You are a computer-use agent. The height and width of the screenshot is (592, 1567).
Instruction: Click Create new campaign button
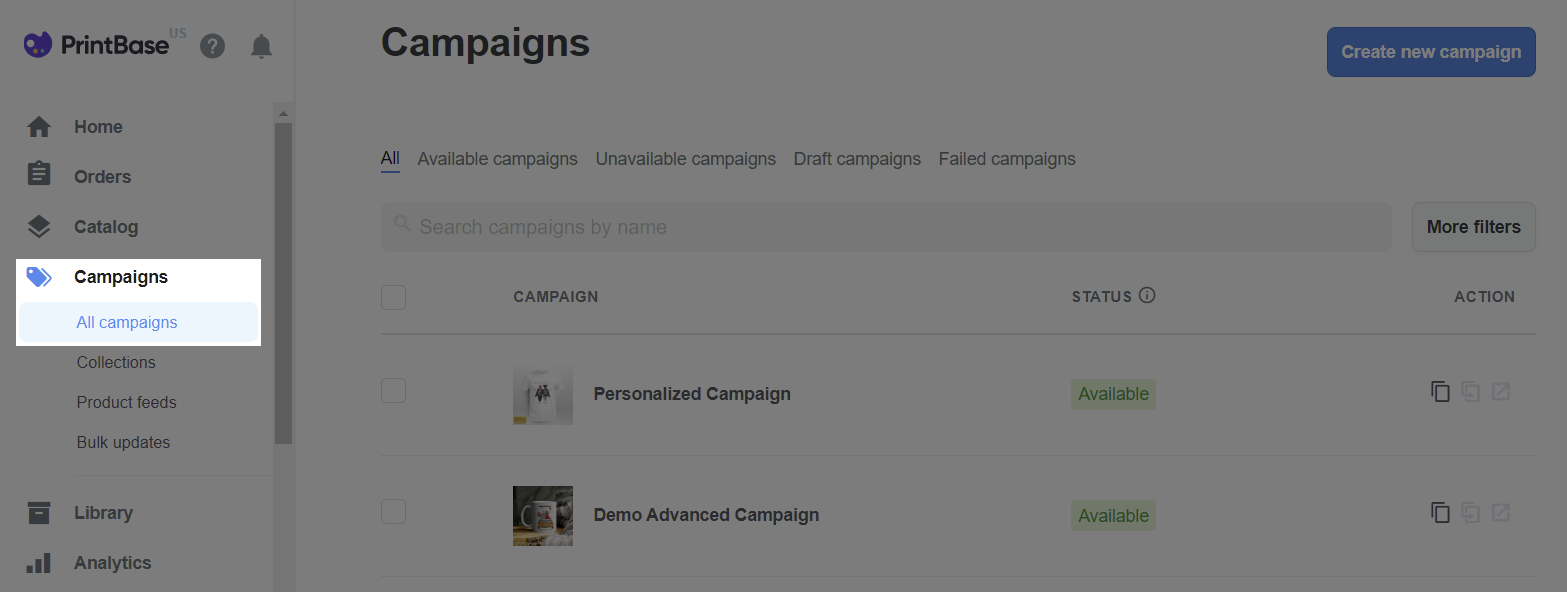(1431, 52)
